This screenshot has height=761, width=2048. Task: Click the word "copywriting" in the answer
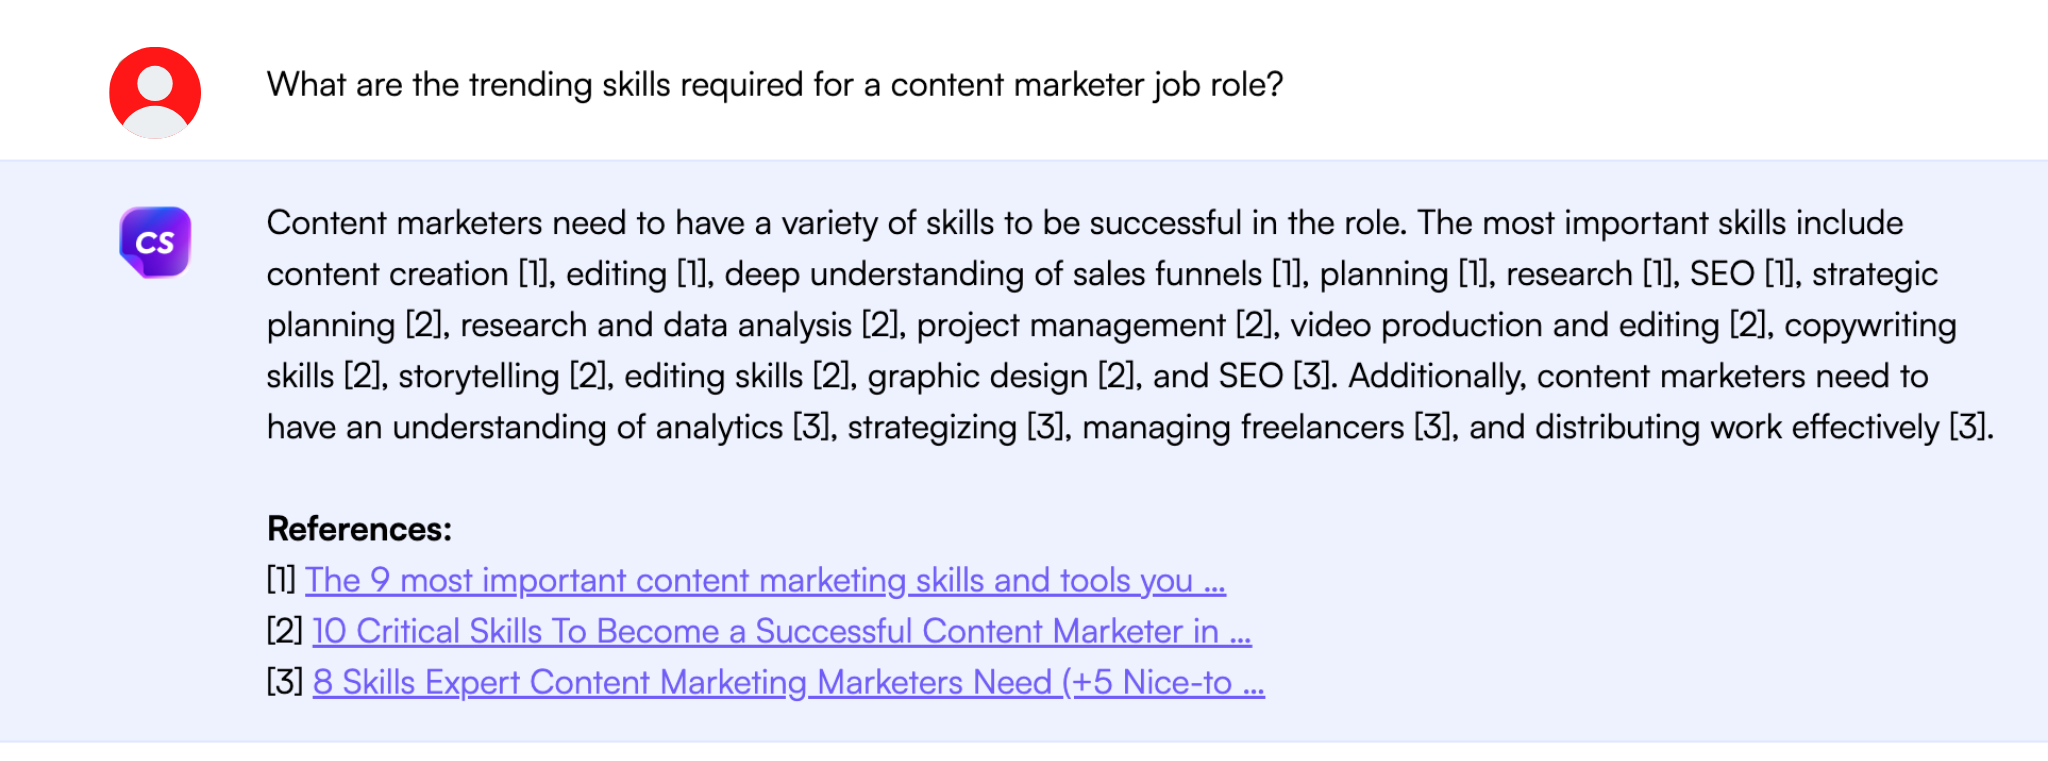click(1870, 325)
